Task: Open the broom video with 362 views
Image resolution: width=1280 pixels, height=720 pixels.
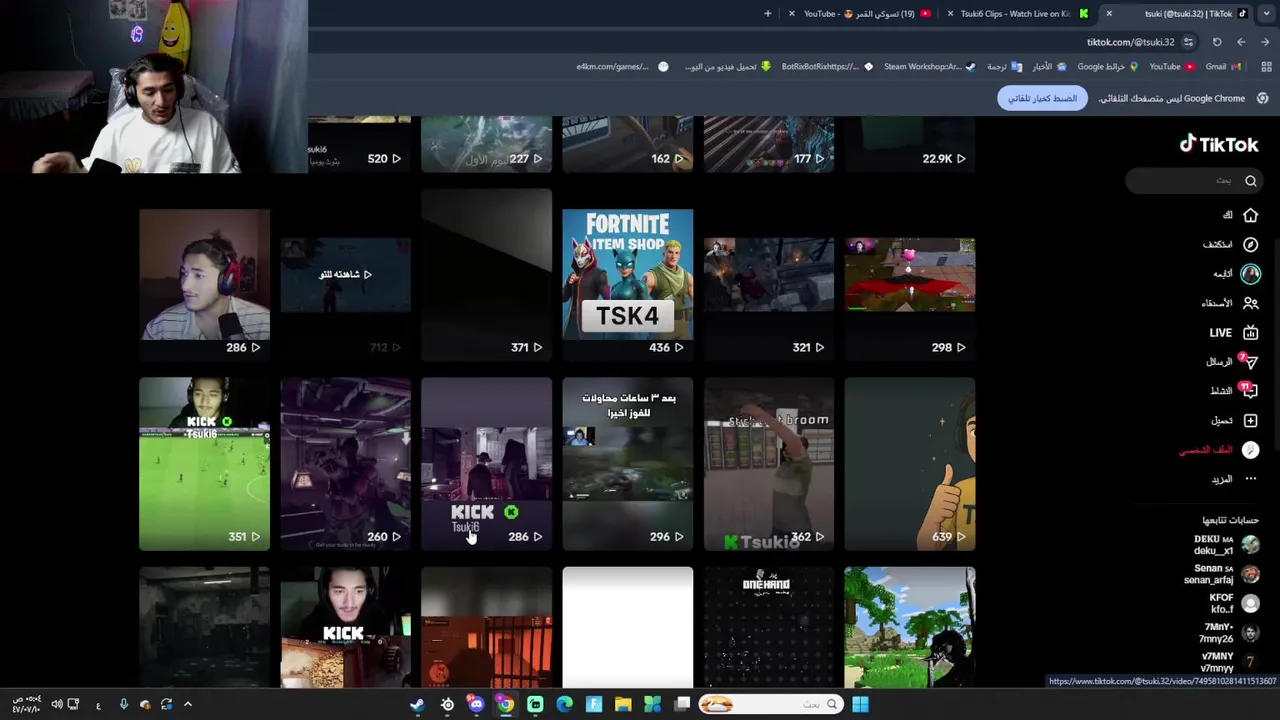Action: click(768, 464)
